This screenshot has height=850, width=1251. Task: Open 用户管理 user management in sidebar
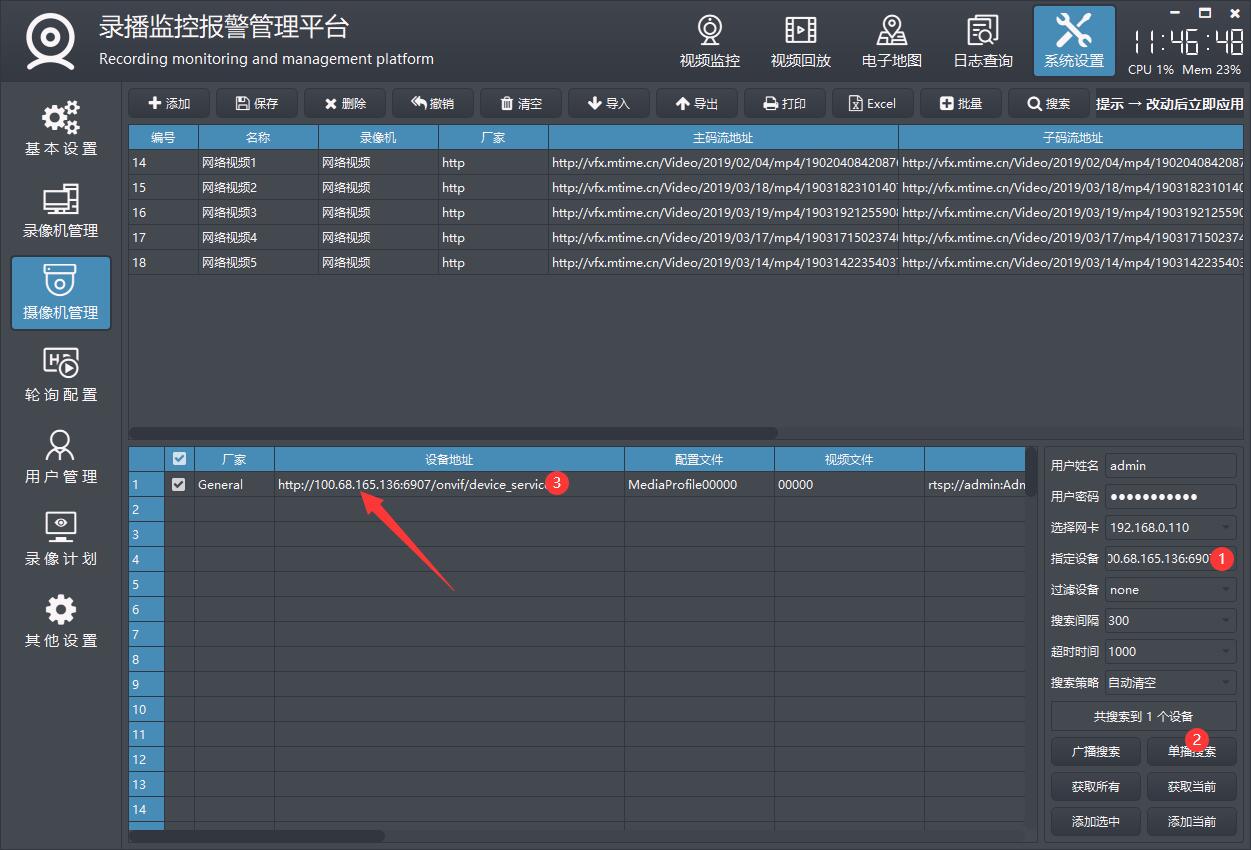(x=61, y=457)
